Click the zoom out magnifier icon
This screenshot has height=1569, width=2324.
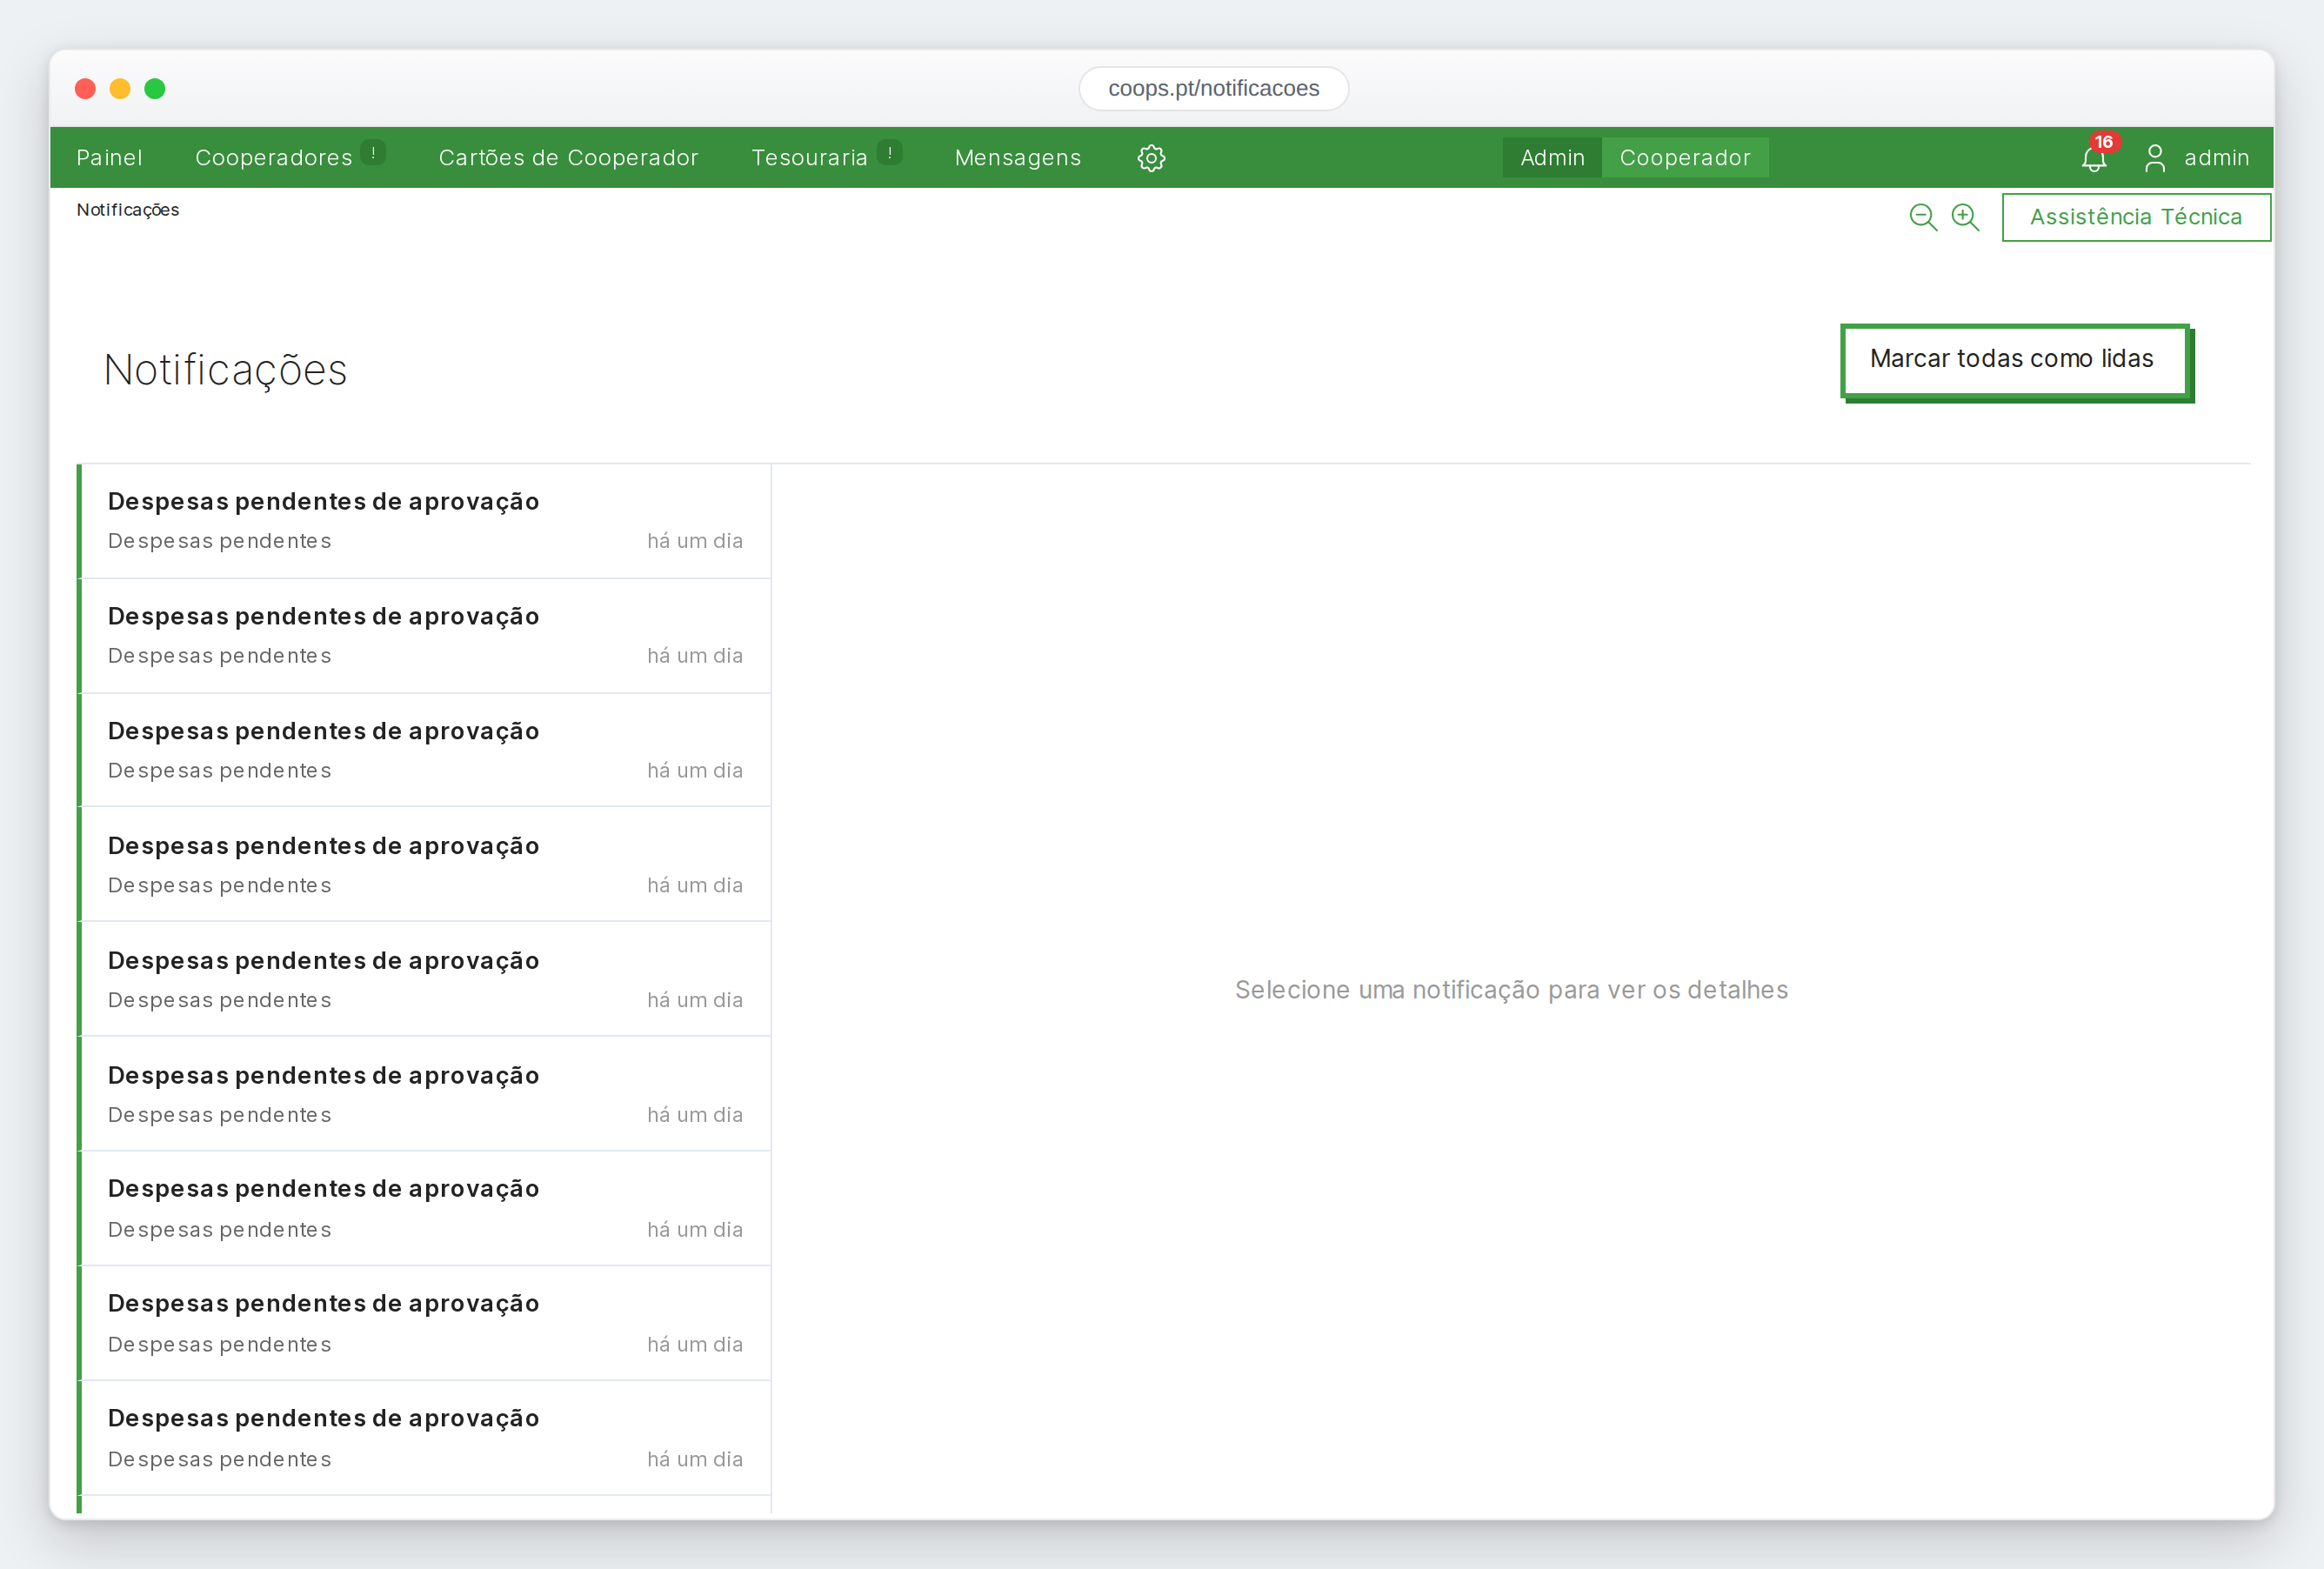(x=1922, y=217)
